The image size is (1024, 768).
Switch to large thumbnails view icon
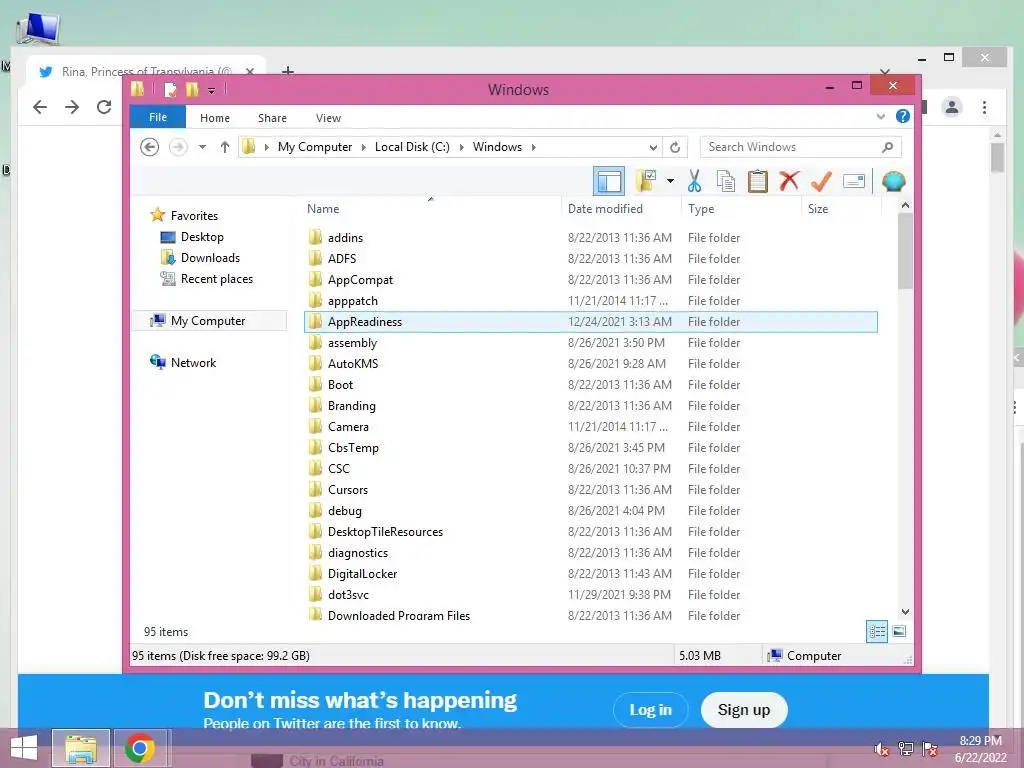tap(899, 631)
